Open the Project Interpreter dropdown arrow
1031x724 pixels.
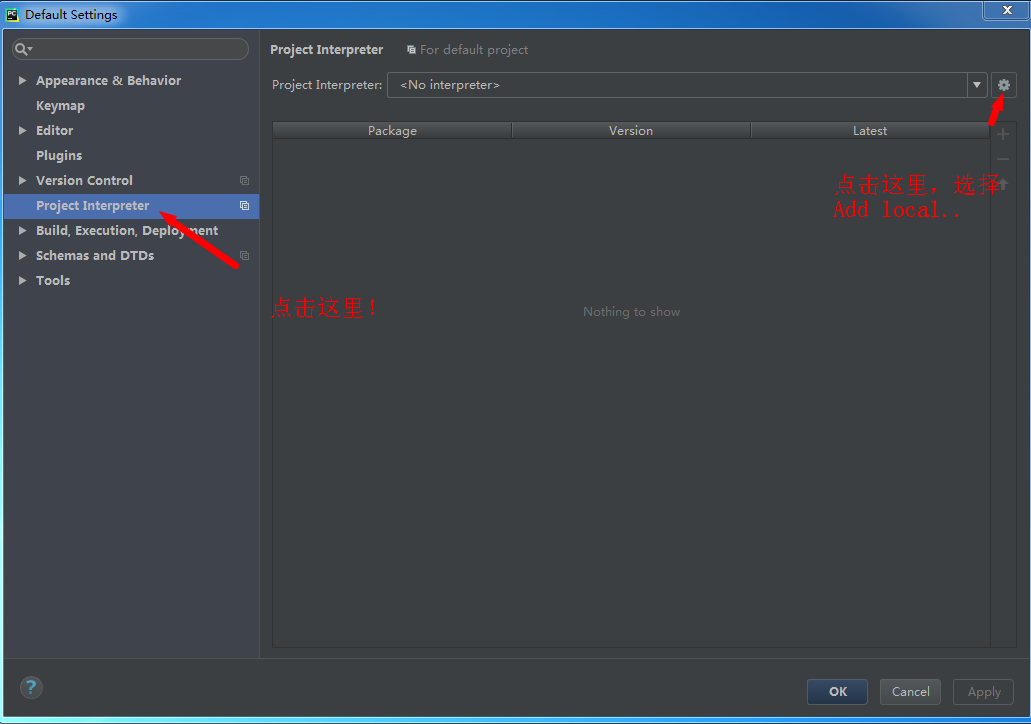pyautogui.click(x=977, y=85)
